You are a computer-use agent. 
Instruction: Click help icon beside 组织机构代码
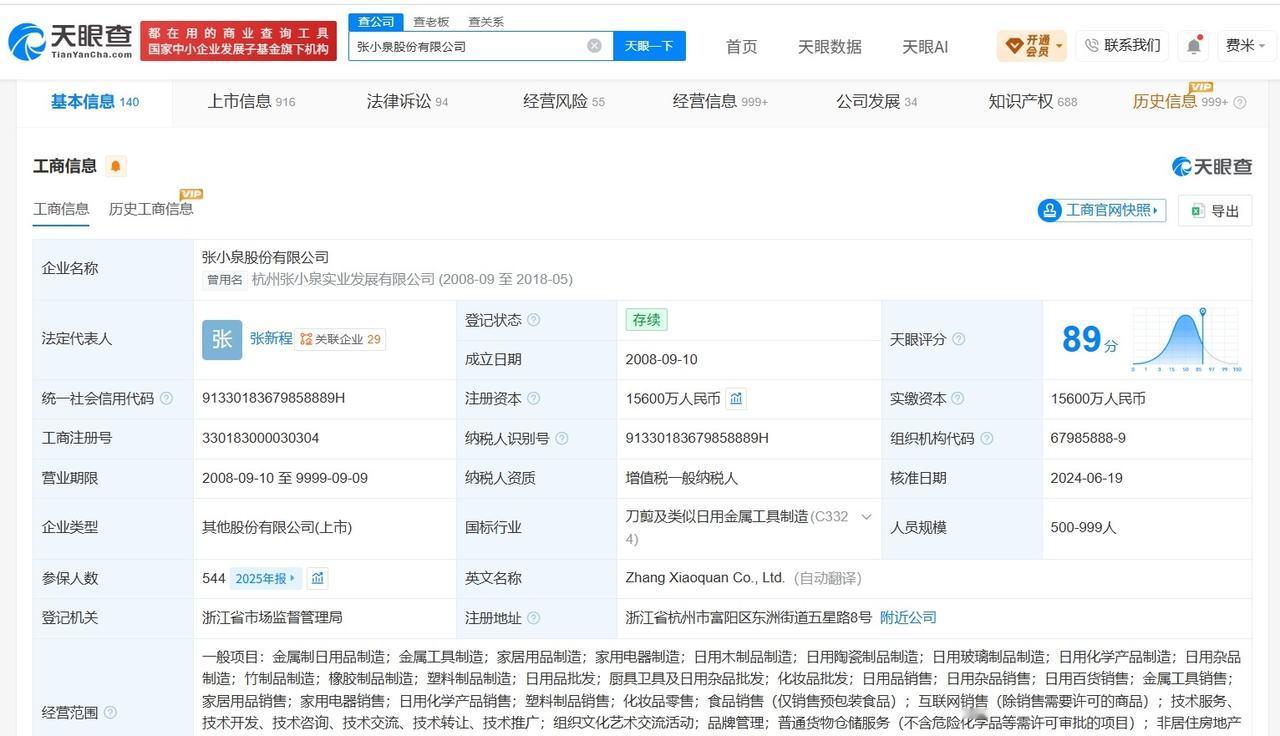986,439
